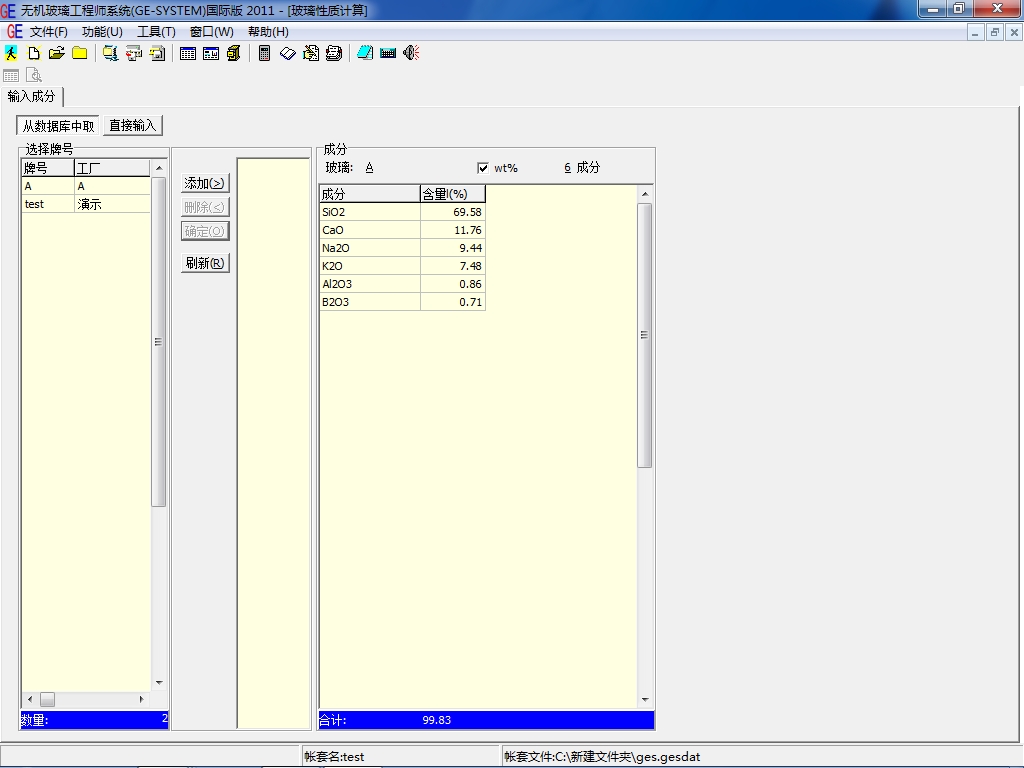Click composition table scroll up arrow
Image resolution: width=1024 pixels, height=768 pixels.
pos(645,194)
